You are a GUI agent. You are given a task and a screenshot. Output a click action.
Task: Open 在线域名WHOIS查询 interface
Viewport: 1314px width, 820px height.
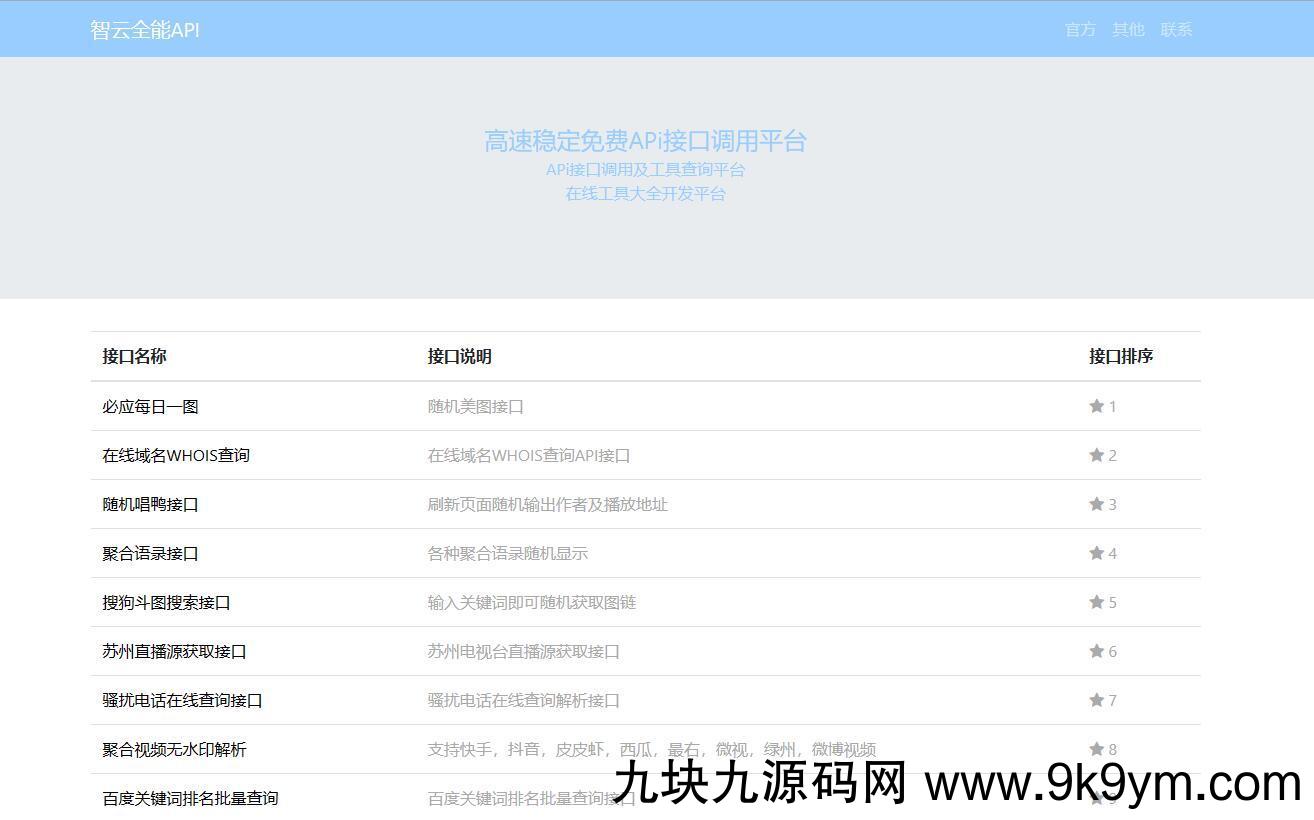176,456
